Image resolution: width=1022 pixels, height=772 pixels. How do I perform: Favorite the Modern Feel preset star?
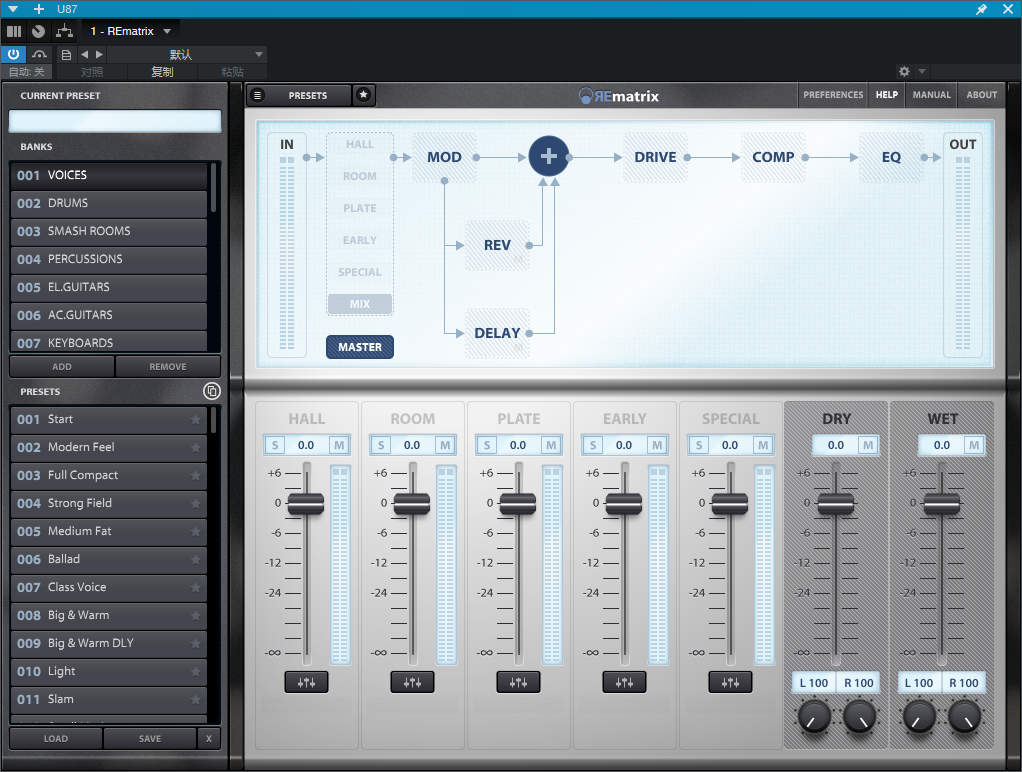pos(196,447)
